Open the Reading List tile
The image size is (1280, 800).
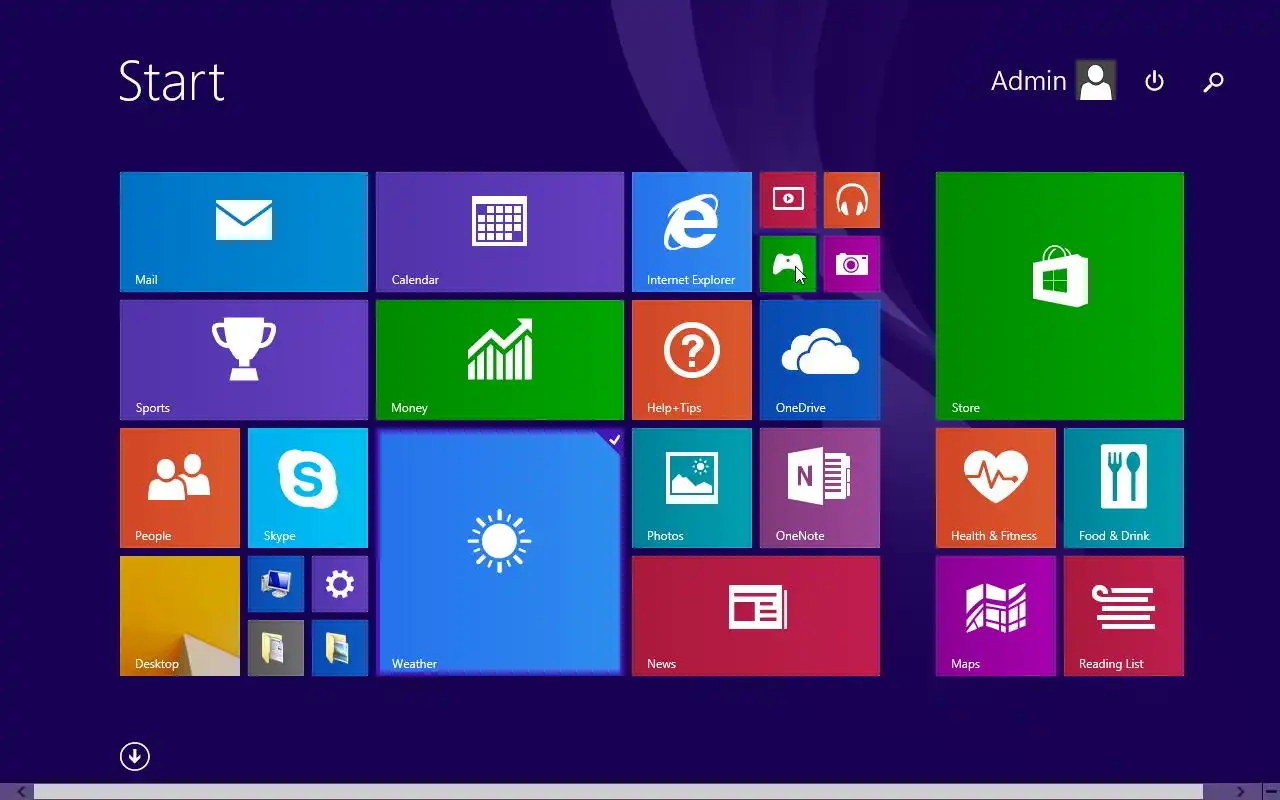click(1124, 616)
